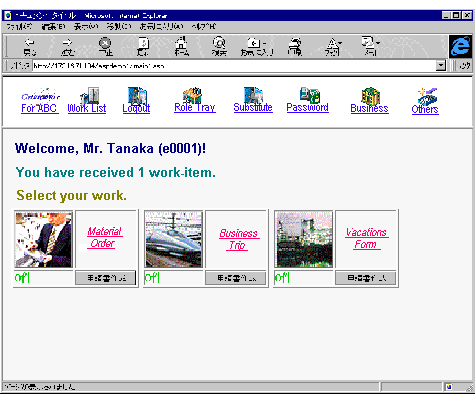The image size is (476, 394).
Task: Open the Password link
Action: [308, 107]
